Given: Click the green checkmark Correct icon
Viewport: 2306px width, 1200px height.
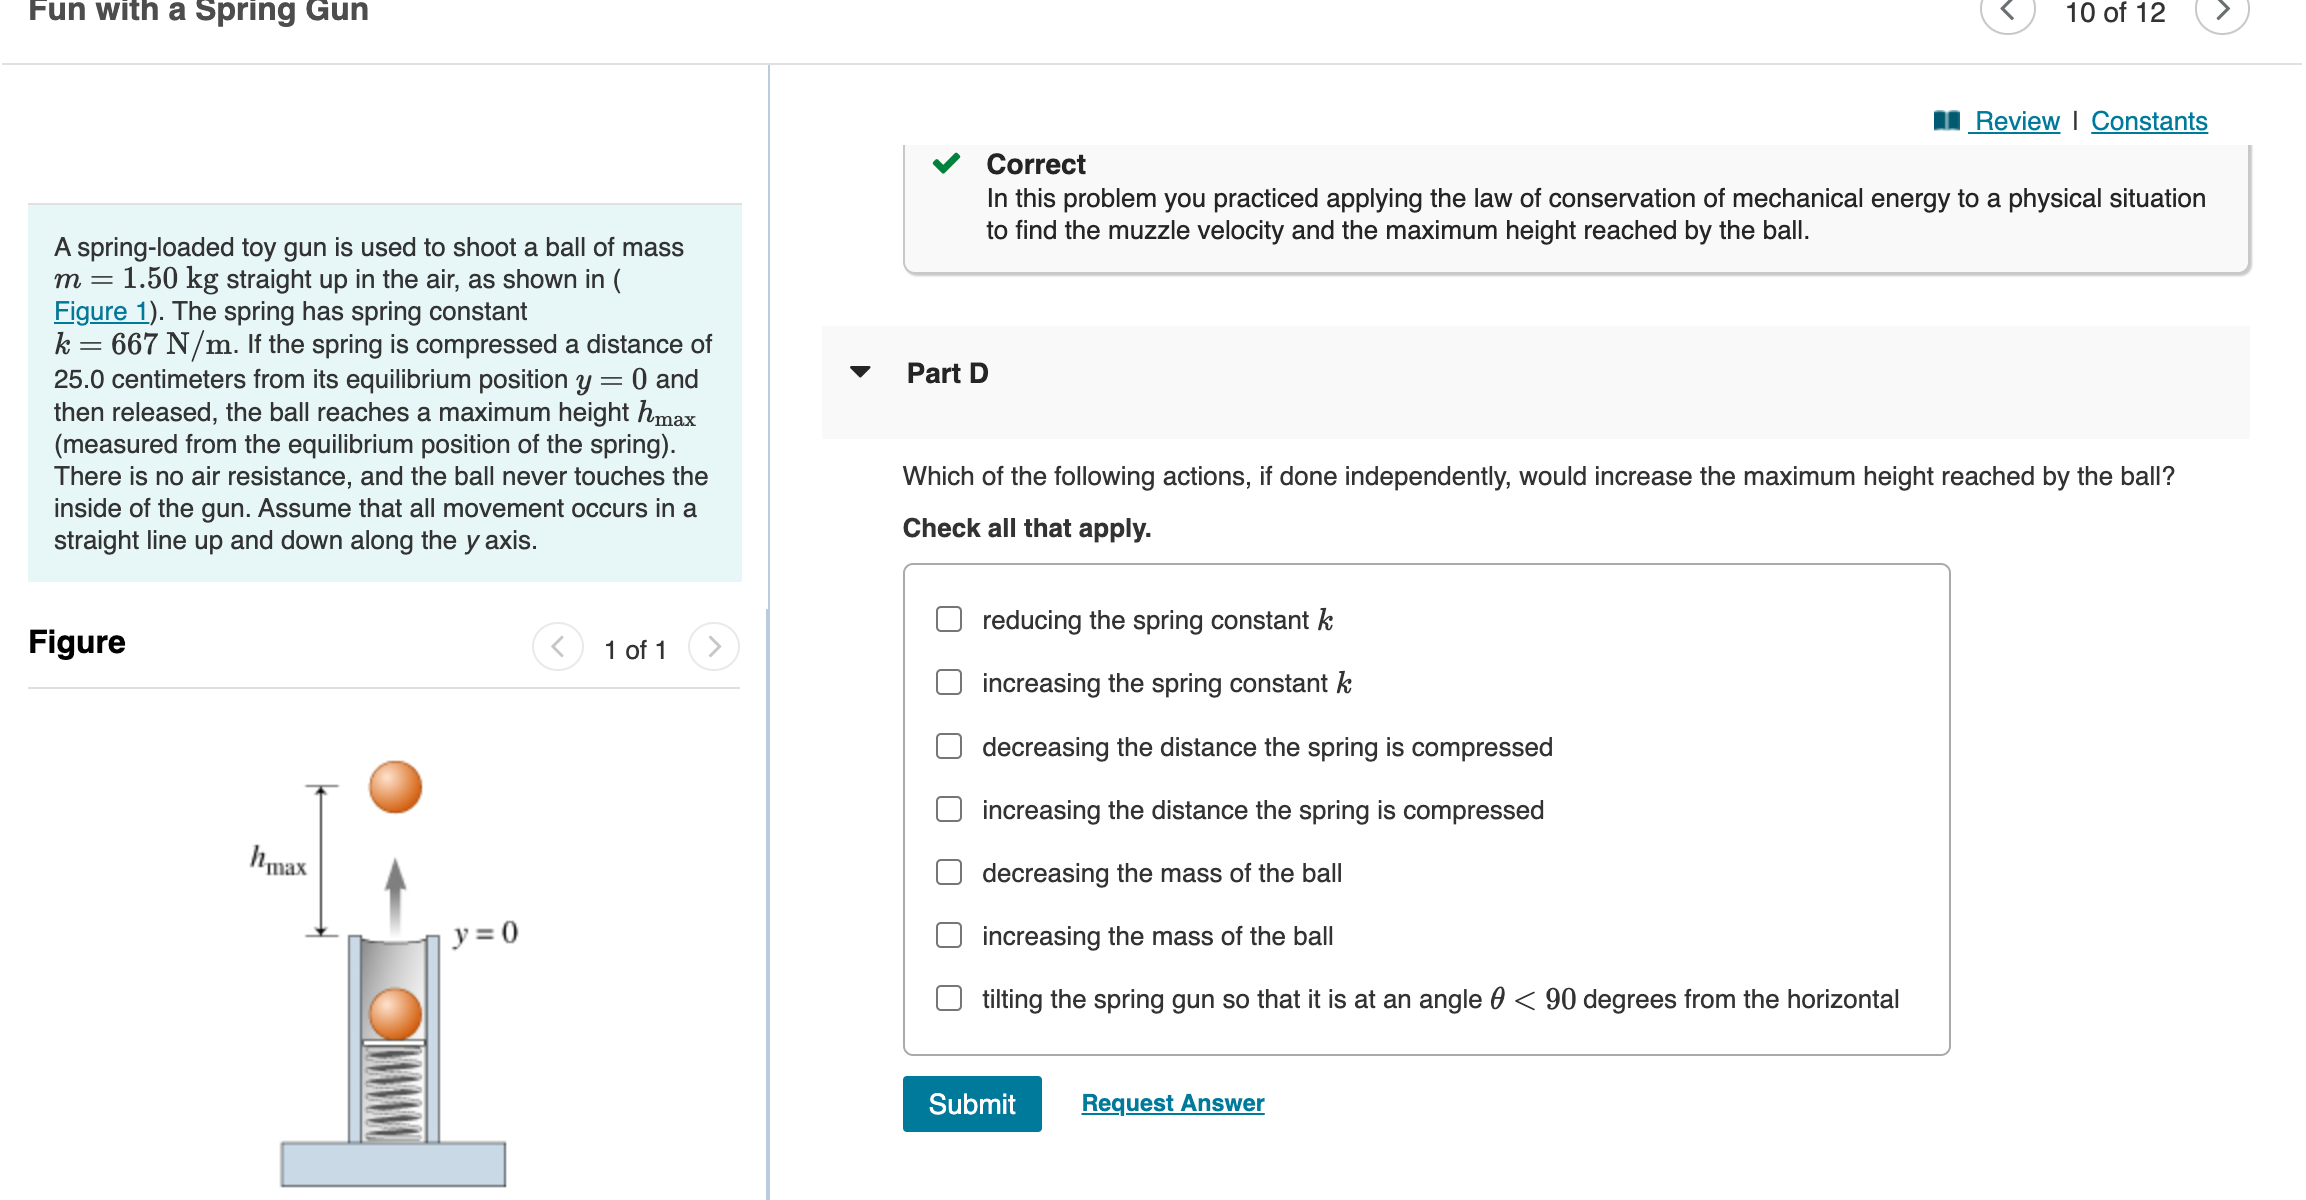Looking at the screenshot, I should point(947,163).
